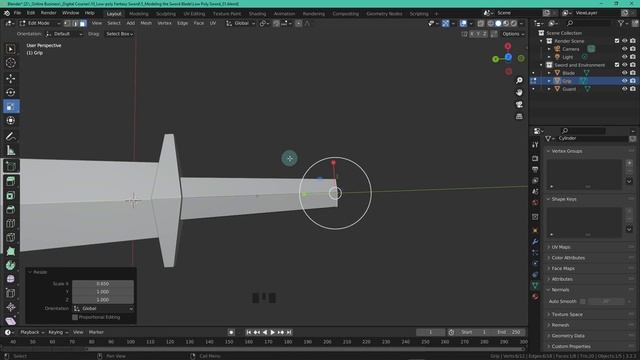The image size is (640, 360).
Task: Open the Mesh menu in viewport header
Action: [x=146, y=23]
